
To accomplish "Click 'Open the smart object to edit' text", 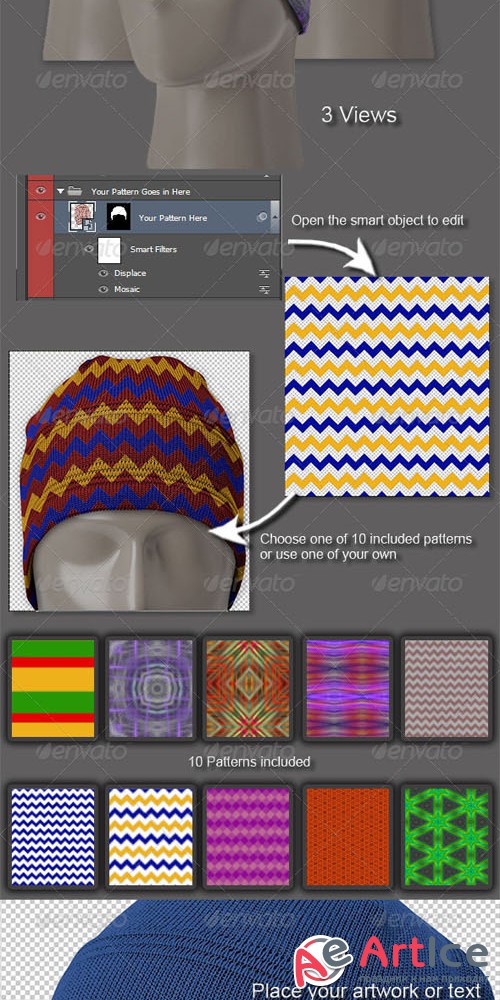I will pos(378,221).
